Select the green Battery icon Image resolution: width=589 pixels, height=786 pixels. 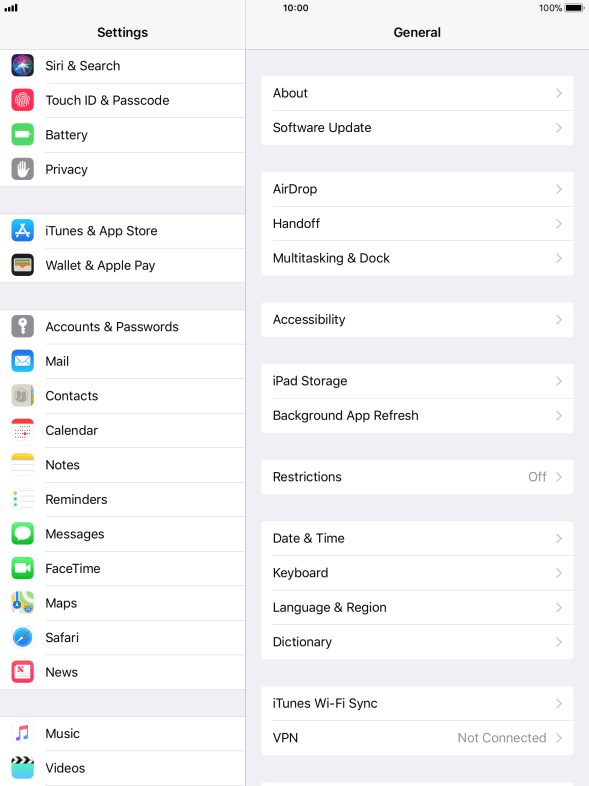tap(23, 135)
